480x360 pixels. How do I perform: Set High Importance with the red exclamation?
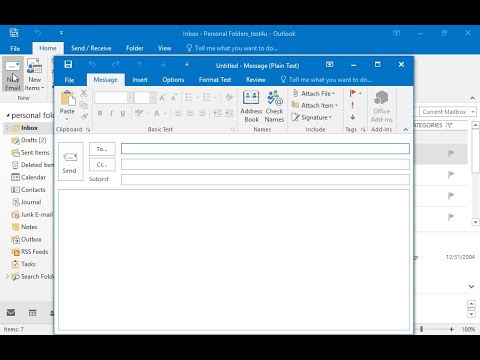[x=352, y=105]
